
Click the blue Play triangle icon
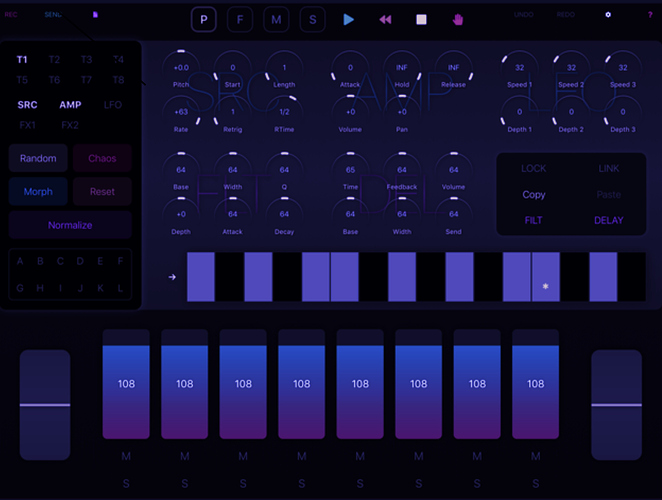pos(348,19)
